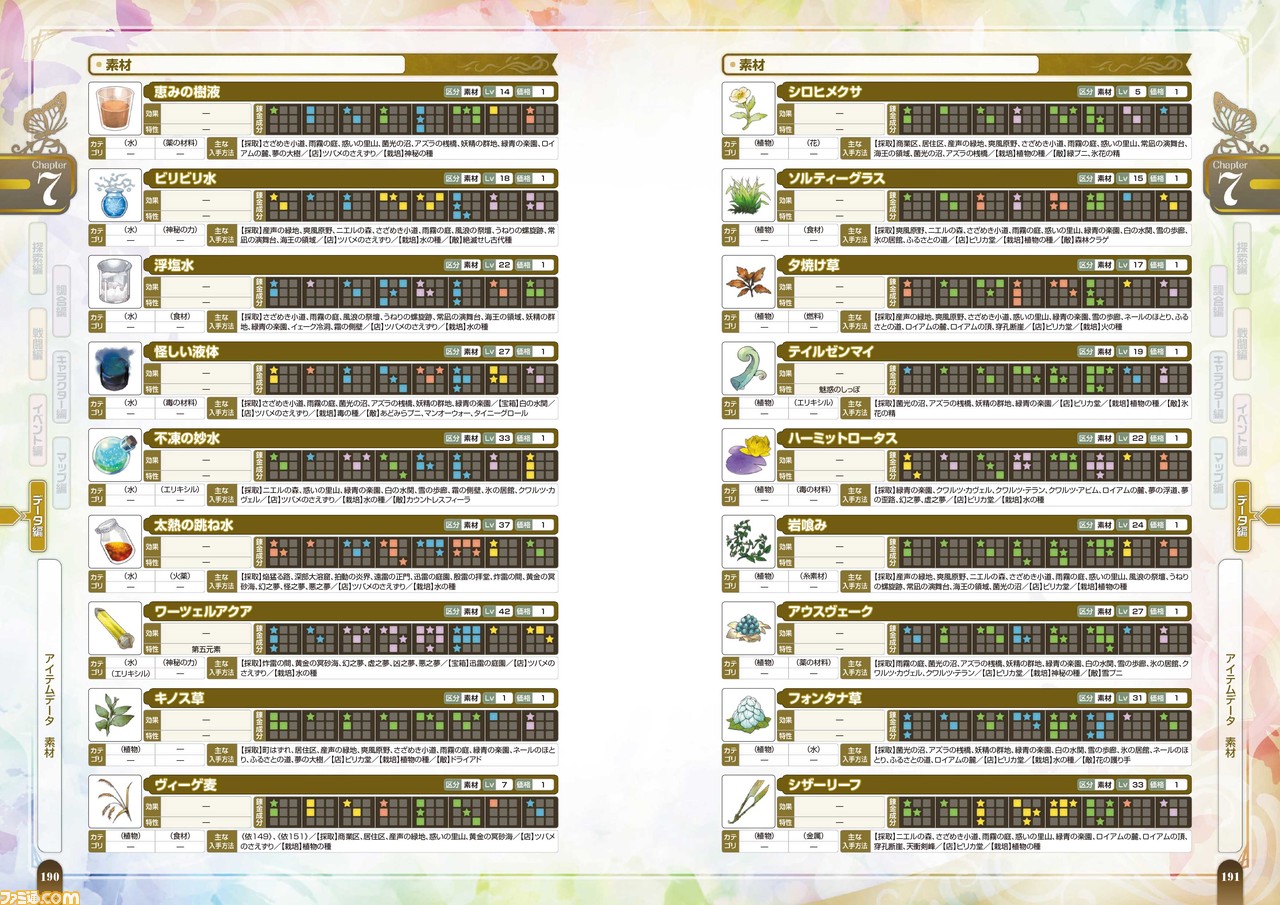The height and width of the screenshot is (905, 1280).
Task: Click the Lv 42 value for ワーツェルアクア
Action: [505, 611]
